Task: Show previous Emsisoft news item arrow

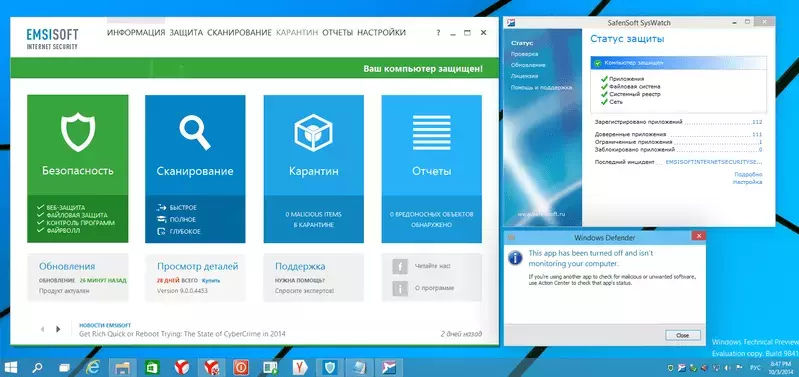Action: 42,329
